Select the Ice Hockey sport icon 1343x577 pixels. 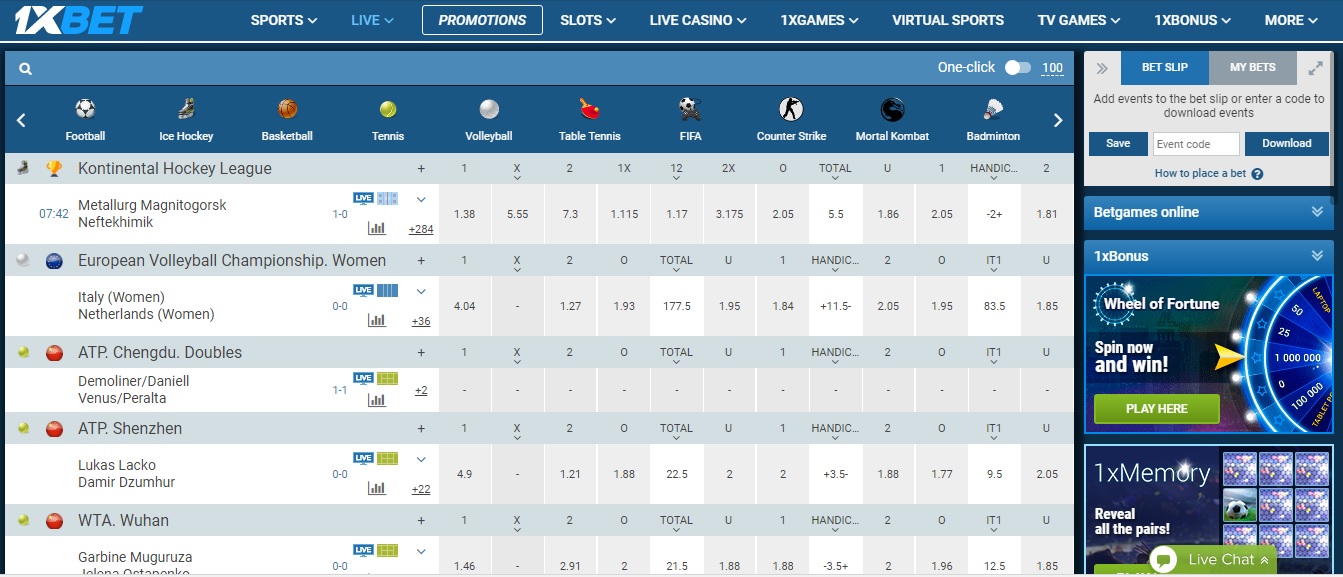point(186,109)
